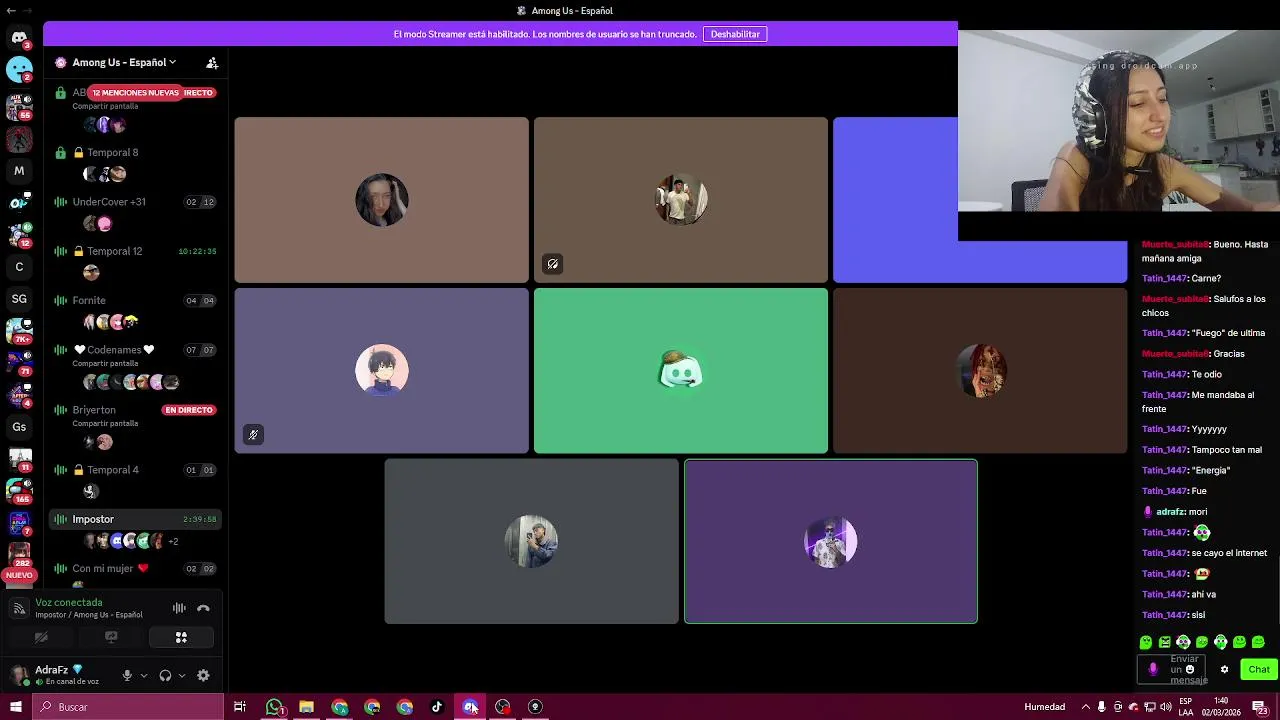Join the Con mi mujer voice channel
Image resolution: width=1280 pixels, height=720 pixels.
135,568
